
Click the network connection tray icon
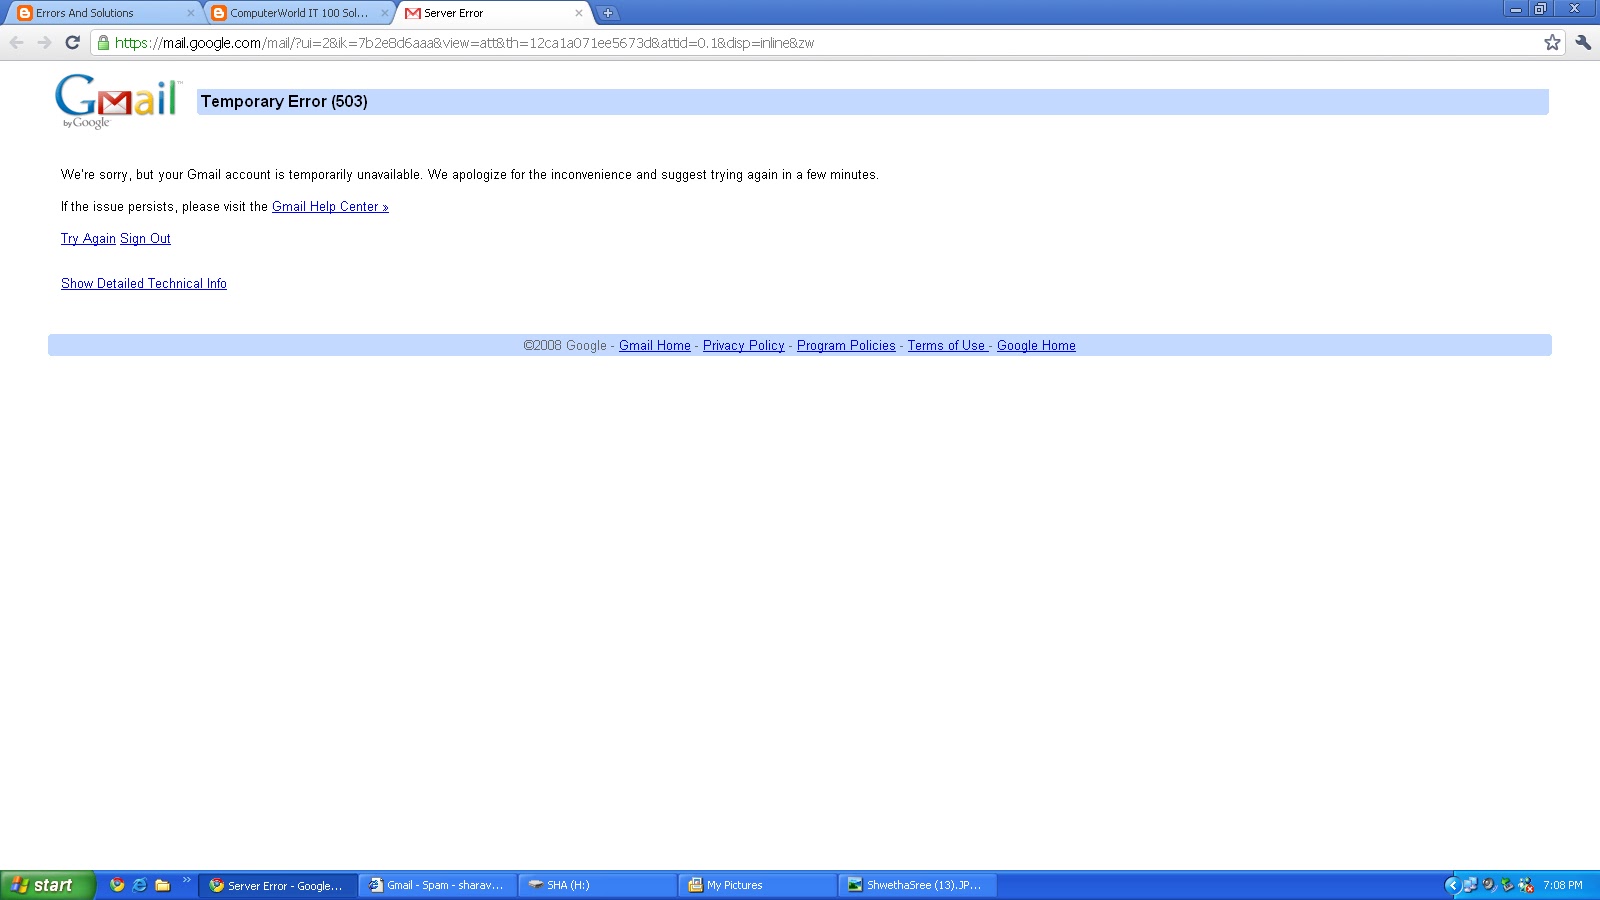point(1470,885)
